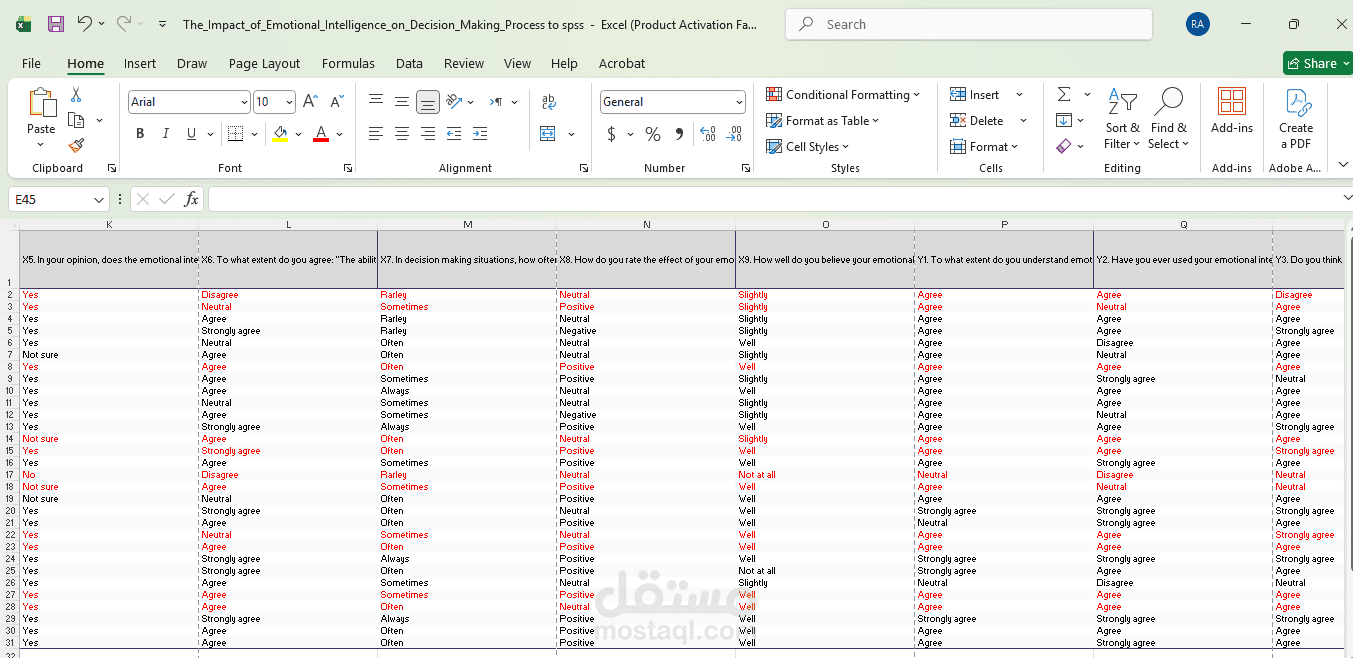Viewport: 1353px width, 658px height.
Task: Open the Conditional Formatting dropdown
Action: [x=843, y=95]
